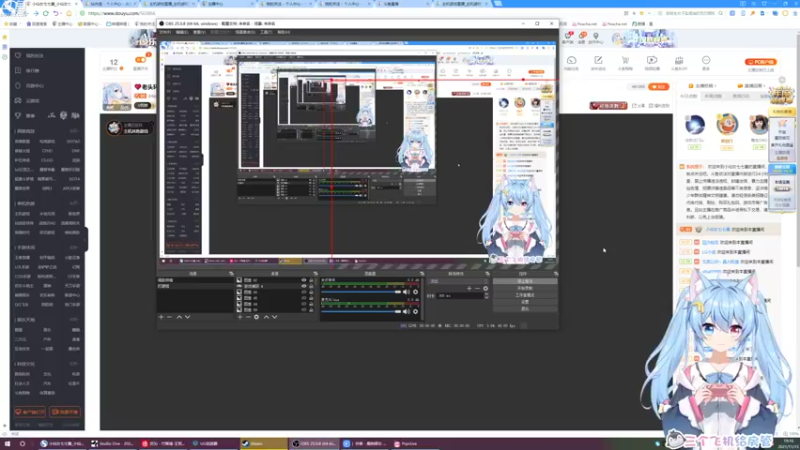
Task: Click Start Recording button in OBS controls
Action: coord(525,288)
